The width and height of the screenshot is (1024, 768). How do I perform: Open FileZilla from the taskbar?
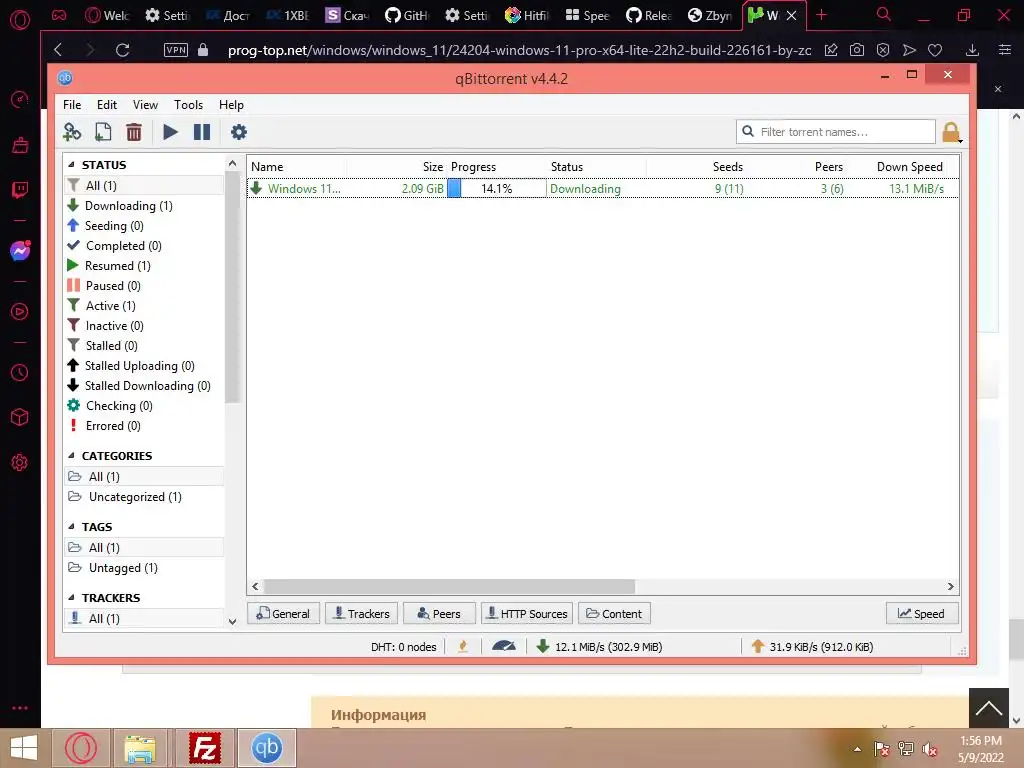pos(204,748)
